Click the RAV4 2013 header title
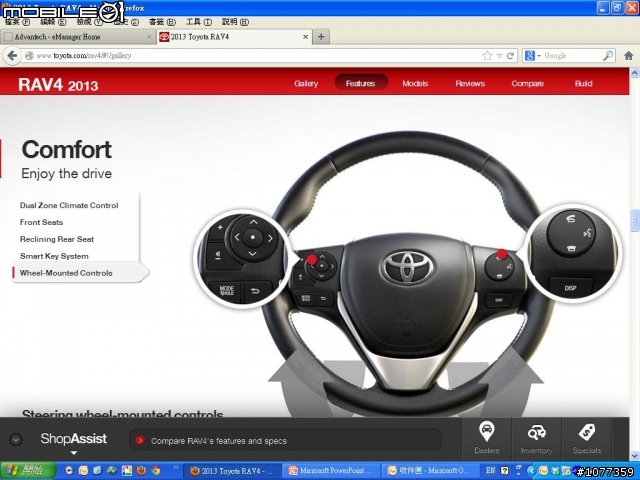This screenshot has height=480, width=640. pyautogui.click(x=58, y=85)
